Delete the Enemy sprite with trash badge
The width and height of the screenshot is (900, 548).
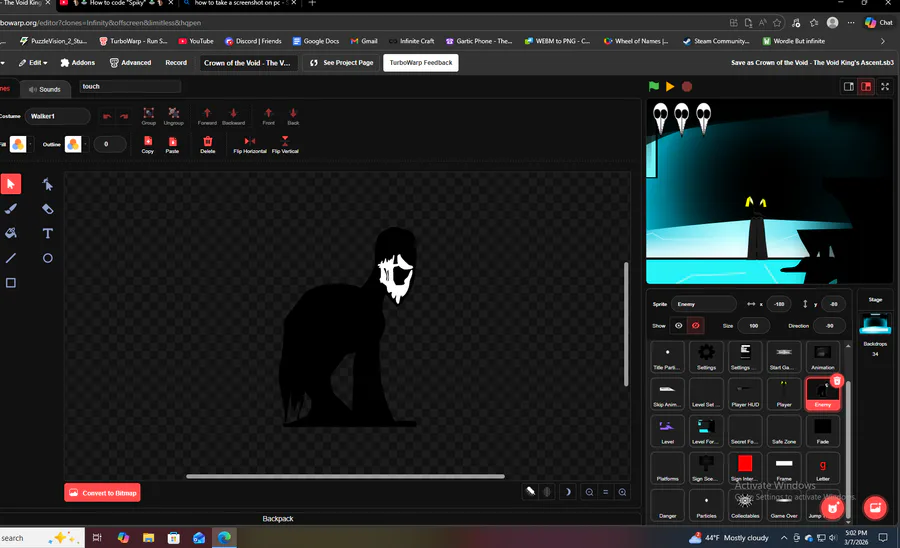[x=837, y=380]
